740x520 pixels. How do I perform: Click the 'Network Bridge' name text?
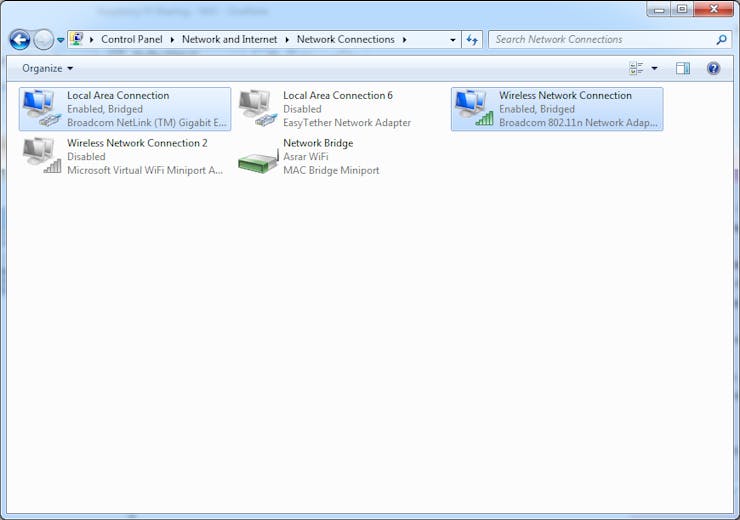318,143
